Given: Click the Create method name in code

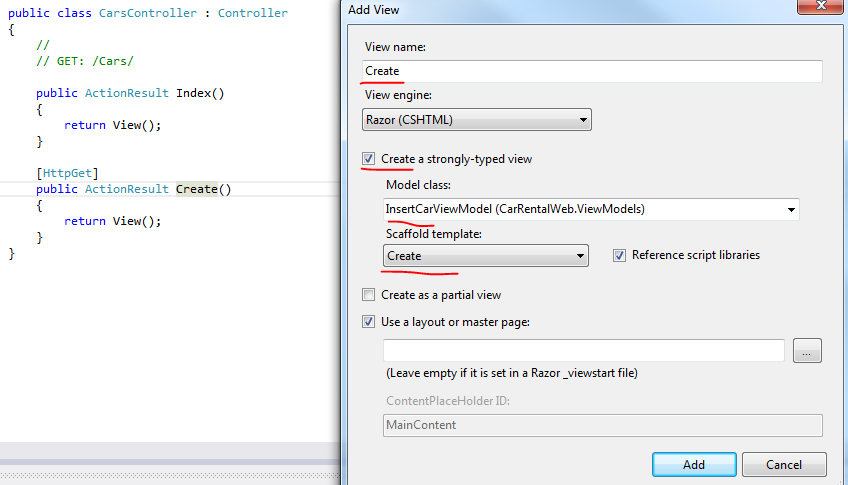Looking at the screenshot, I should (x=197, y=189).
